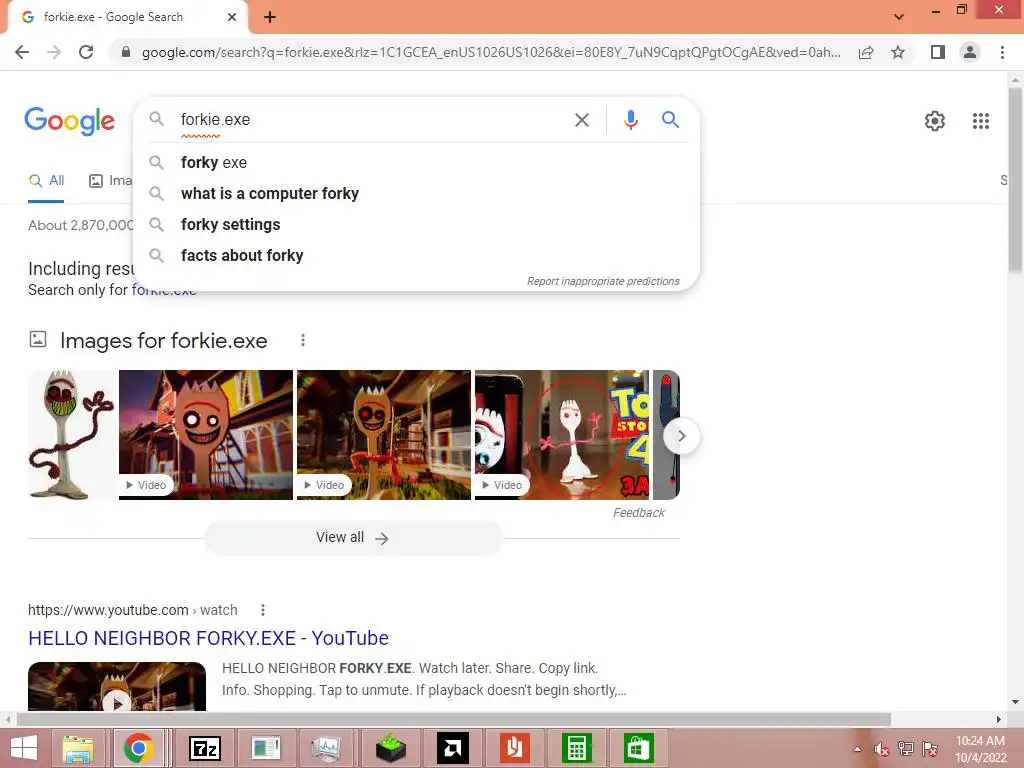This screenshot has height=768, width=1024.
Task: Click the Google logo
Action: 70,121
